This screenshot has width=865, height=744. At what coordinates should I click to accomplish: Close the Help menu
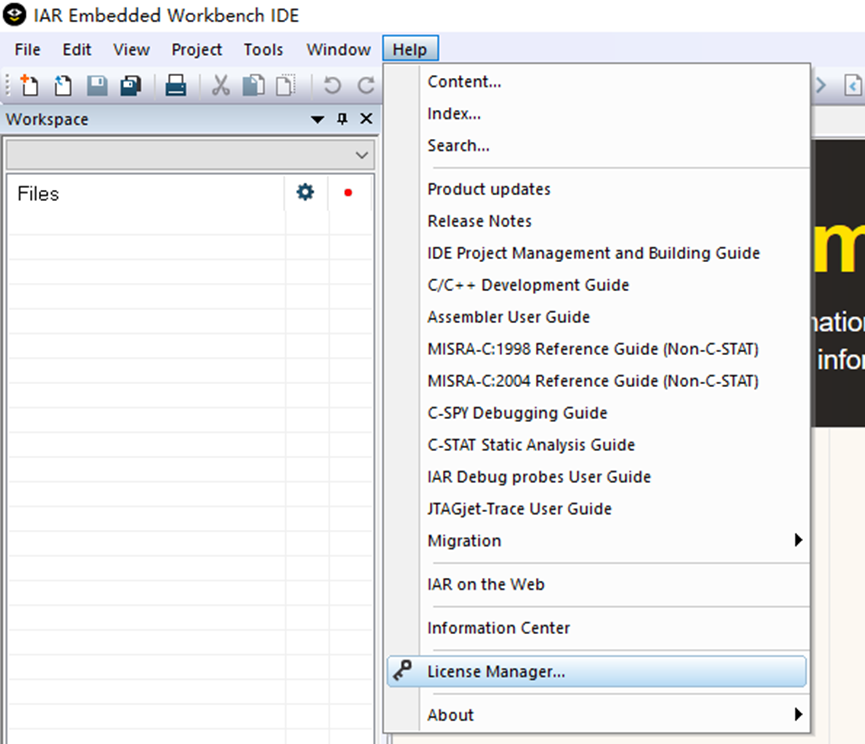410,50
